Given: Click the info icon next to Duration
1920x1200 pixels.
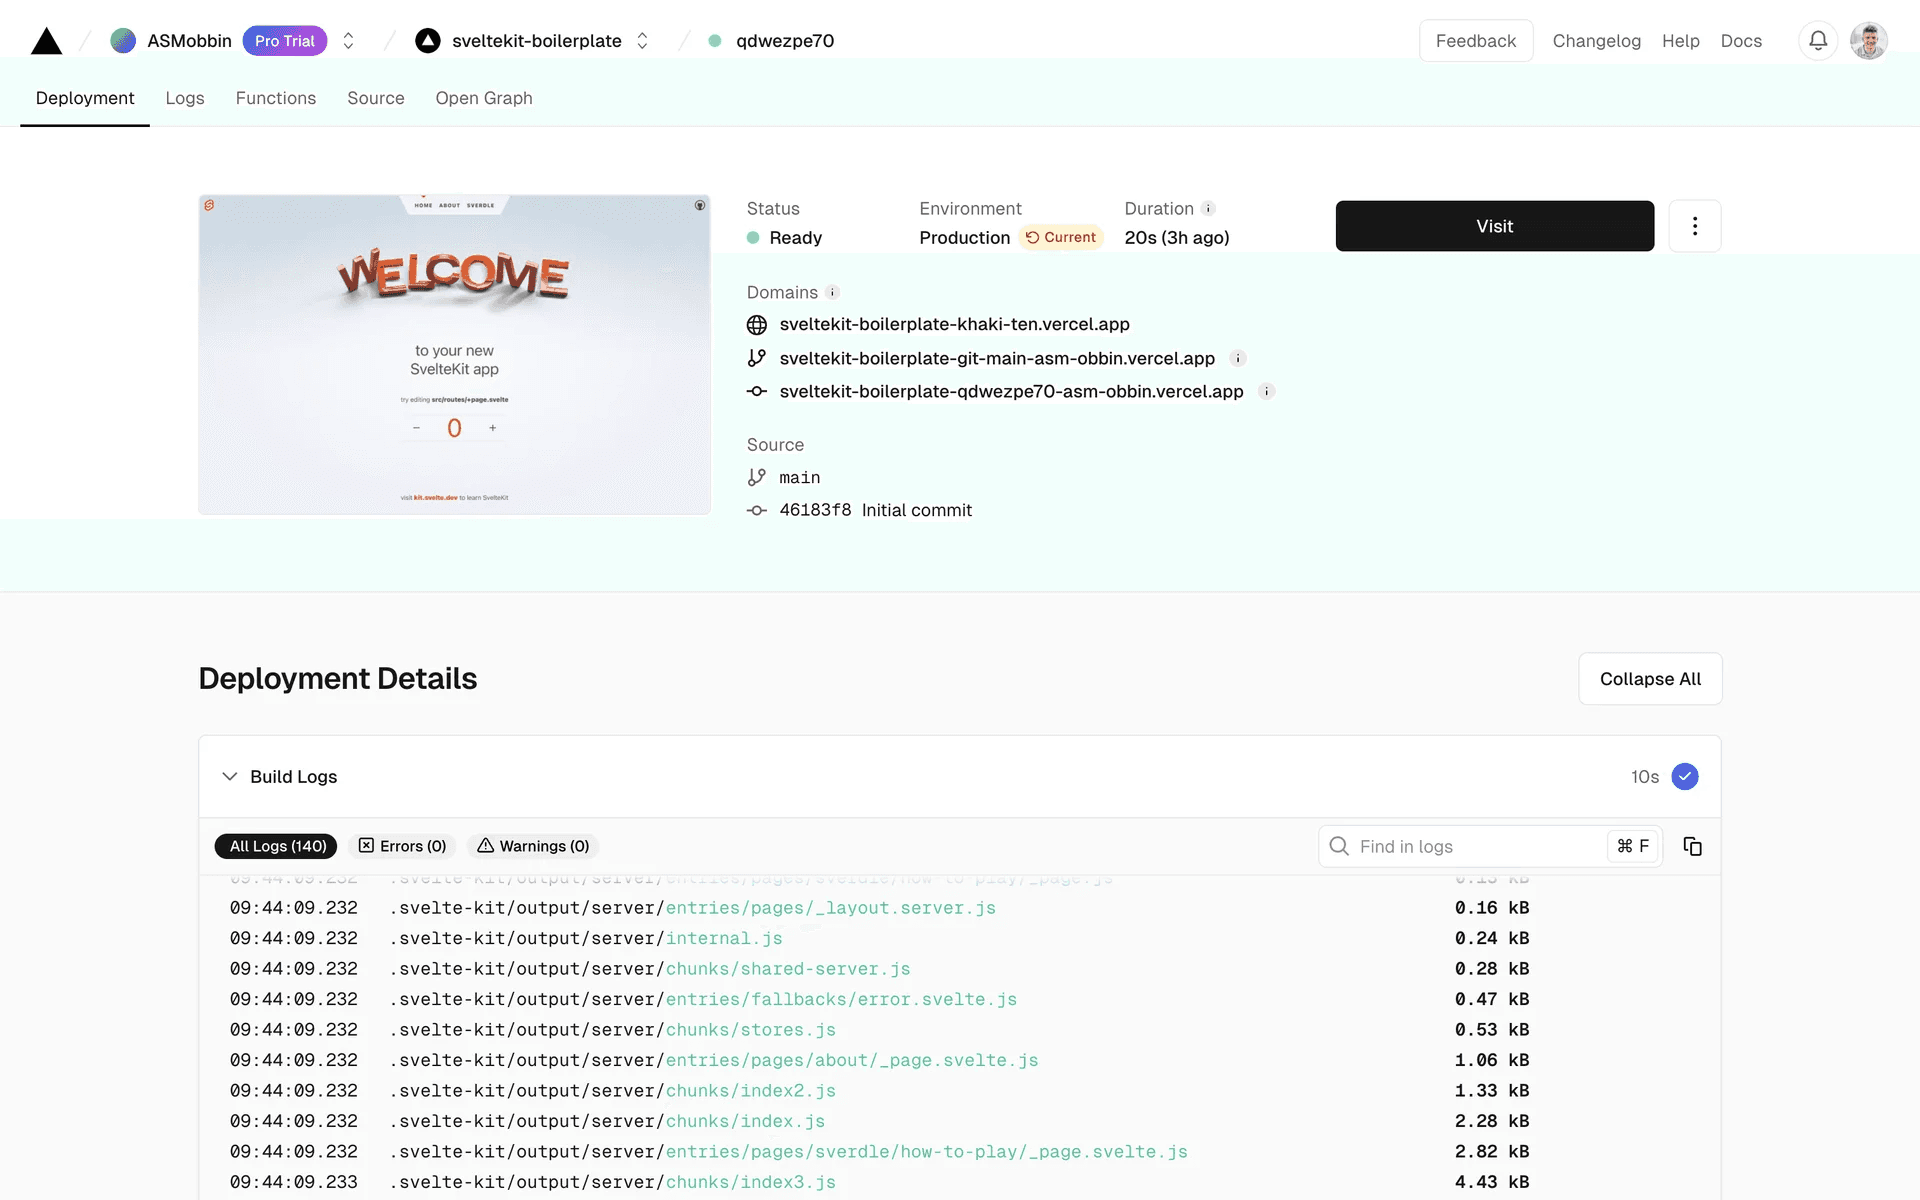Looking at the screenshot, I should 1208,208.
